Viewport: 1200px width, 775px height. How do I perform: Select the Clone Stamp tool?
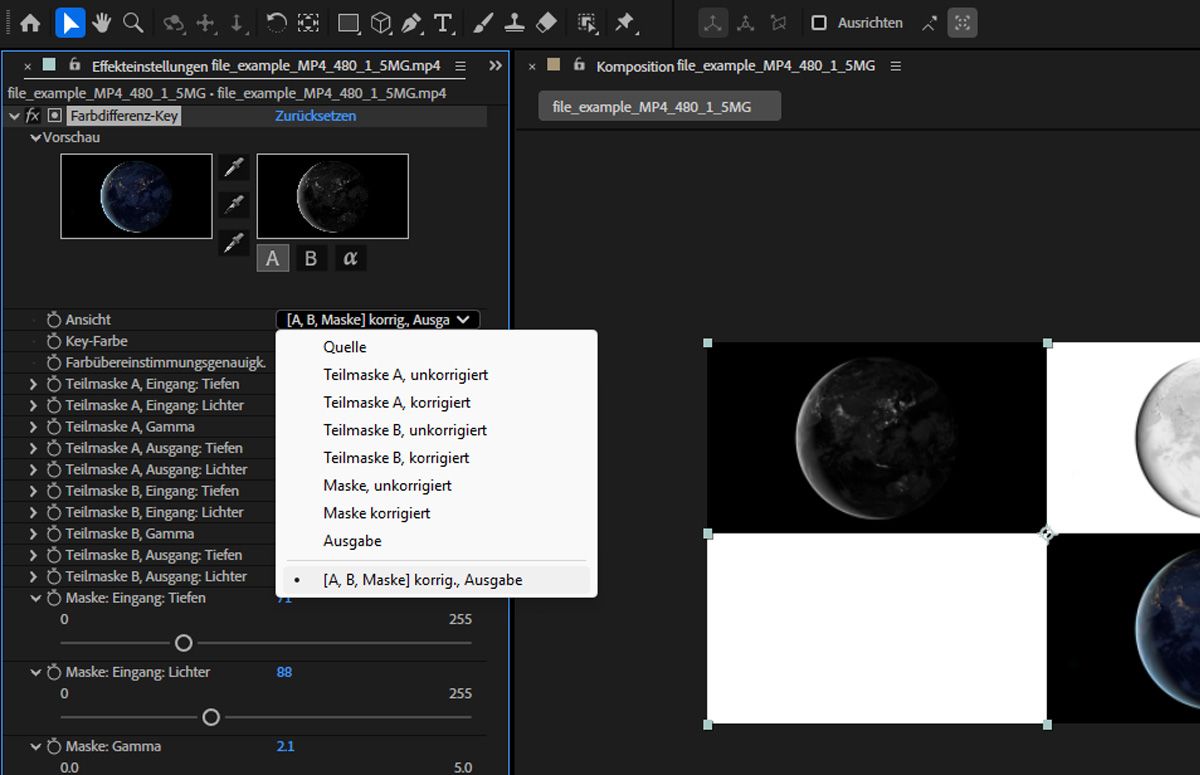514,22
